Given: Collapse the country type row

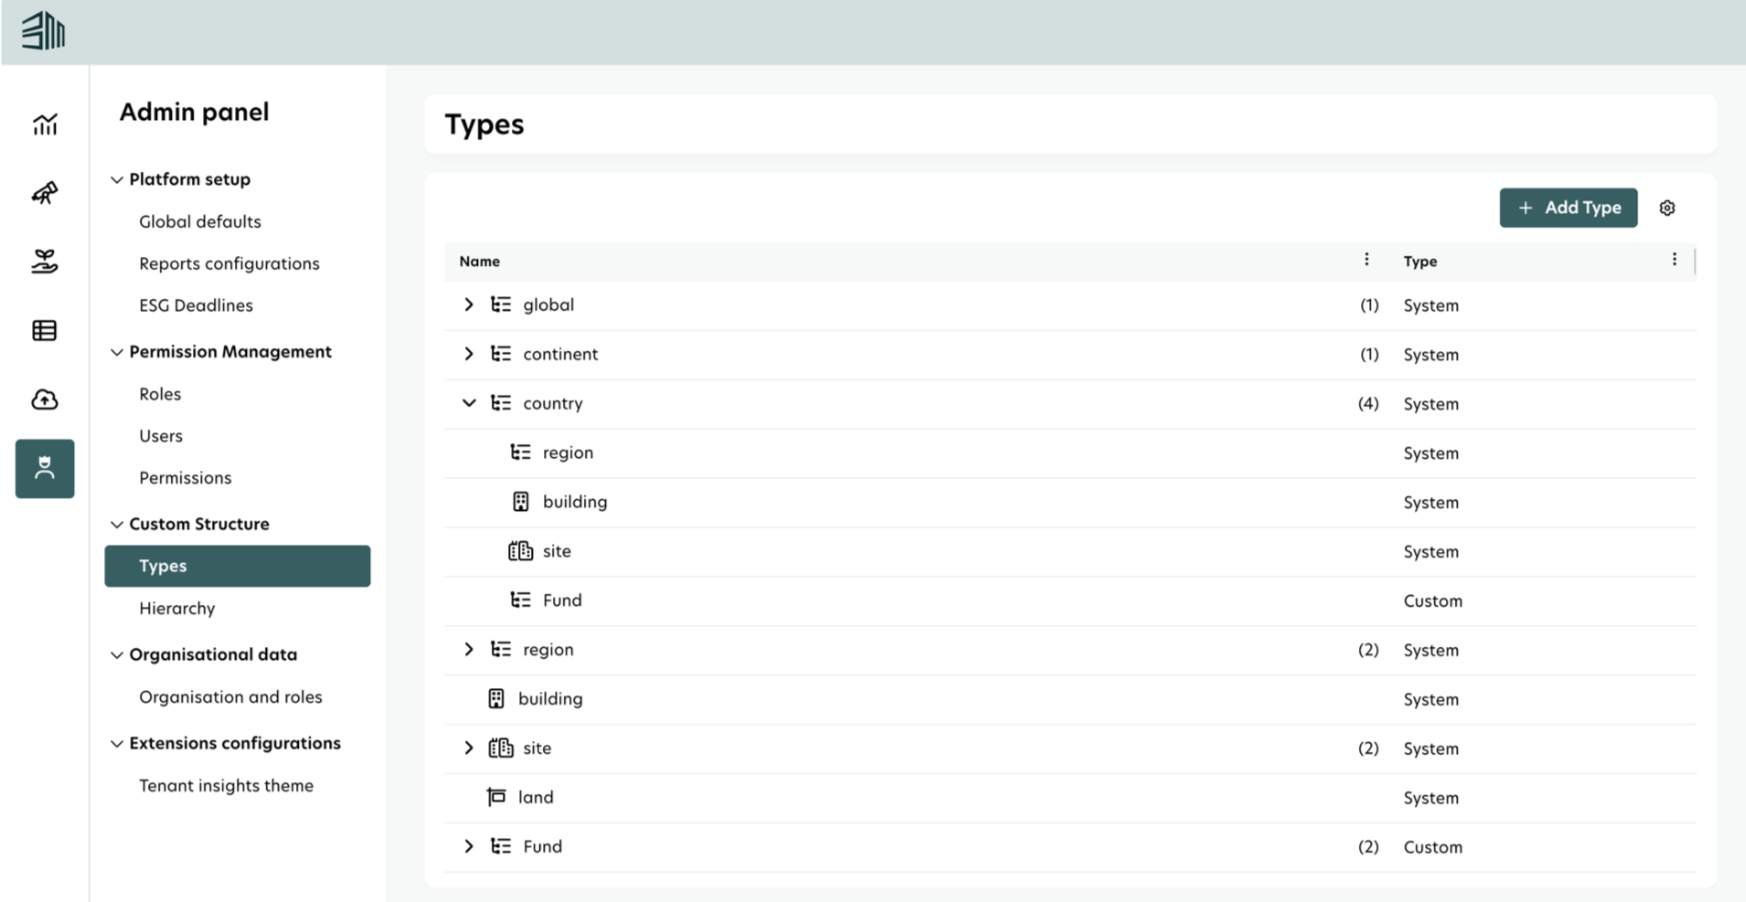Looking at the screenshot, I should click(x=469, y=403).
